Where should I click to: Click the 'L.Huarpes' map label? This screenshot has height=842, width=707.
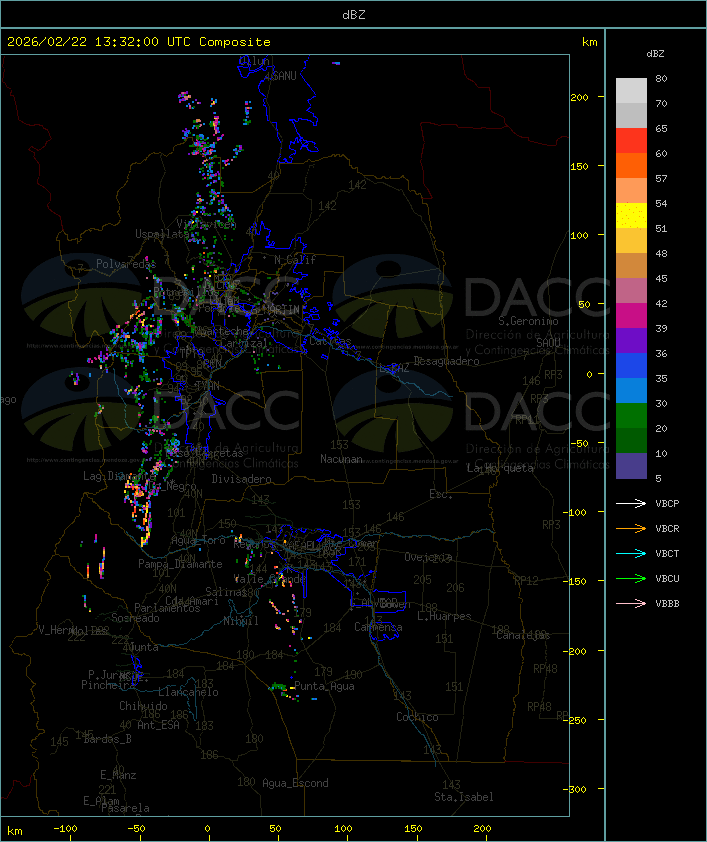click(x=444, y=616)
